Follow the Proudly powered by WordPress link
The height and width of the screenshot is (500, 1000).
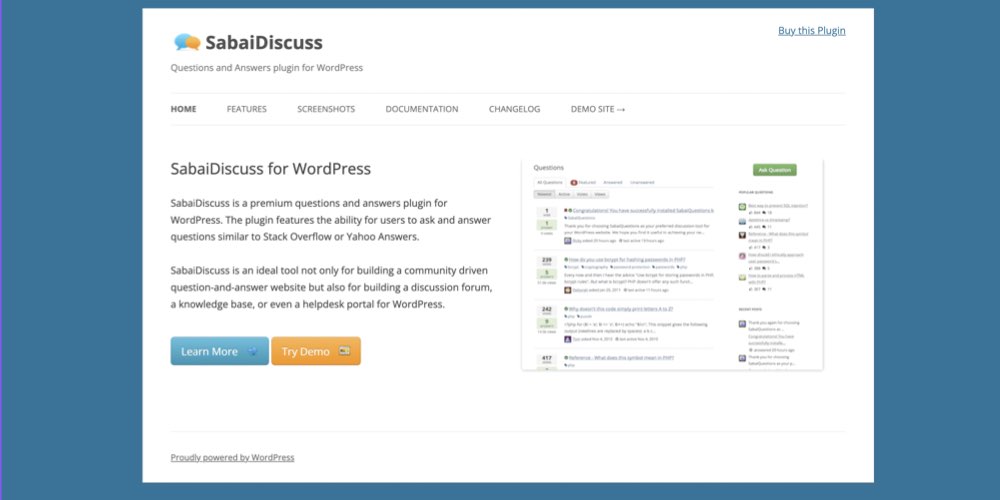pyautogui.click(x=232, y=457)
